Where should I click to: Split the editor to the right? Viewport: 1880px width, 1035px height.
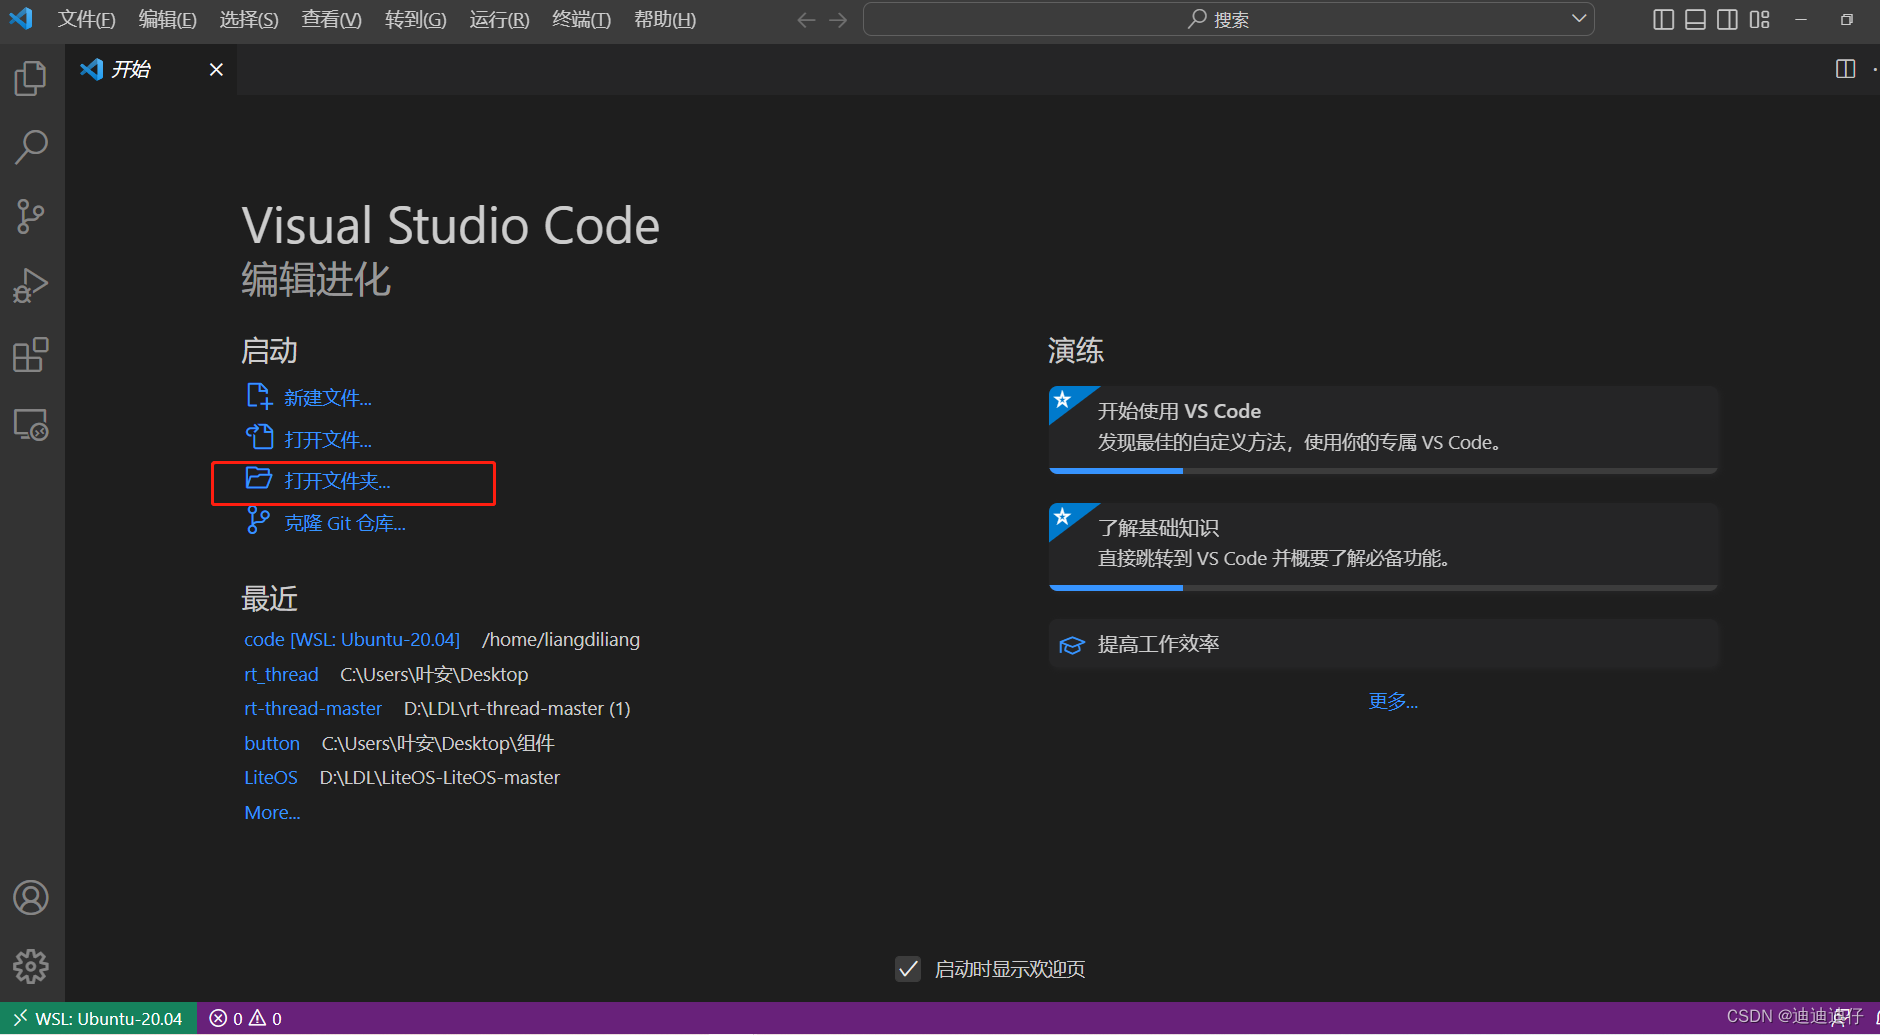coord(1846,69)
